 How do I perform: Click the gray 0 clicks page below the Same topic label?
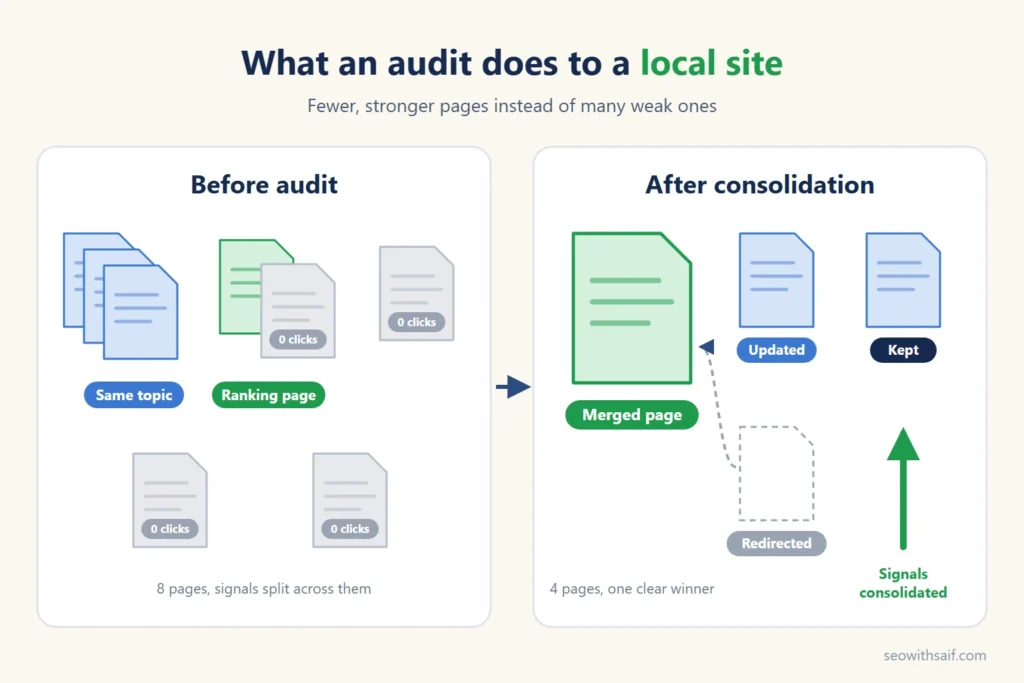[x=170, y=500]
